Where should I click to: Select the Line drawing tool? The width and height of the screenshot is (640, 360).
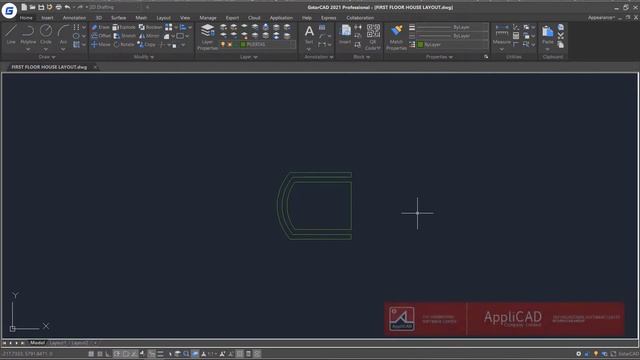tap(11, 33)
